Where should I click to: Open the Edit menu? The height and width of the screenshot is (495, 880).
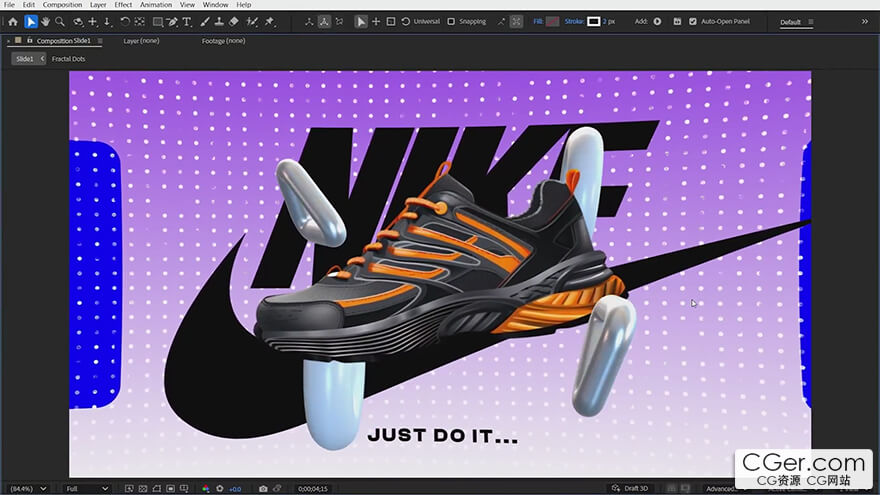click(x=29, y=4)
